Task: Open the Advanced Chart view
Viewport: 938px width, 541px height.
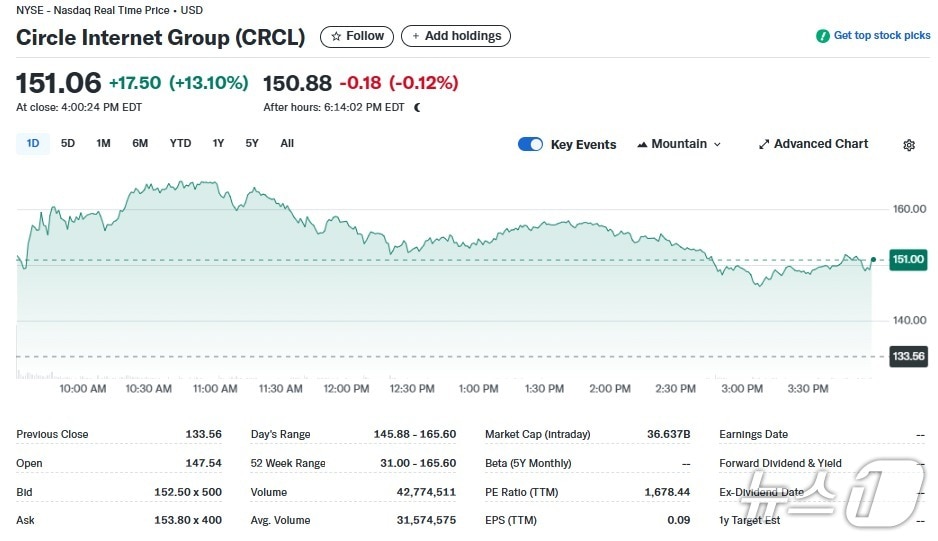Action: 820,144
